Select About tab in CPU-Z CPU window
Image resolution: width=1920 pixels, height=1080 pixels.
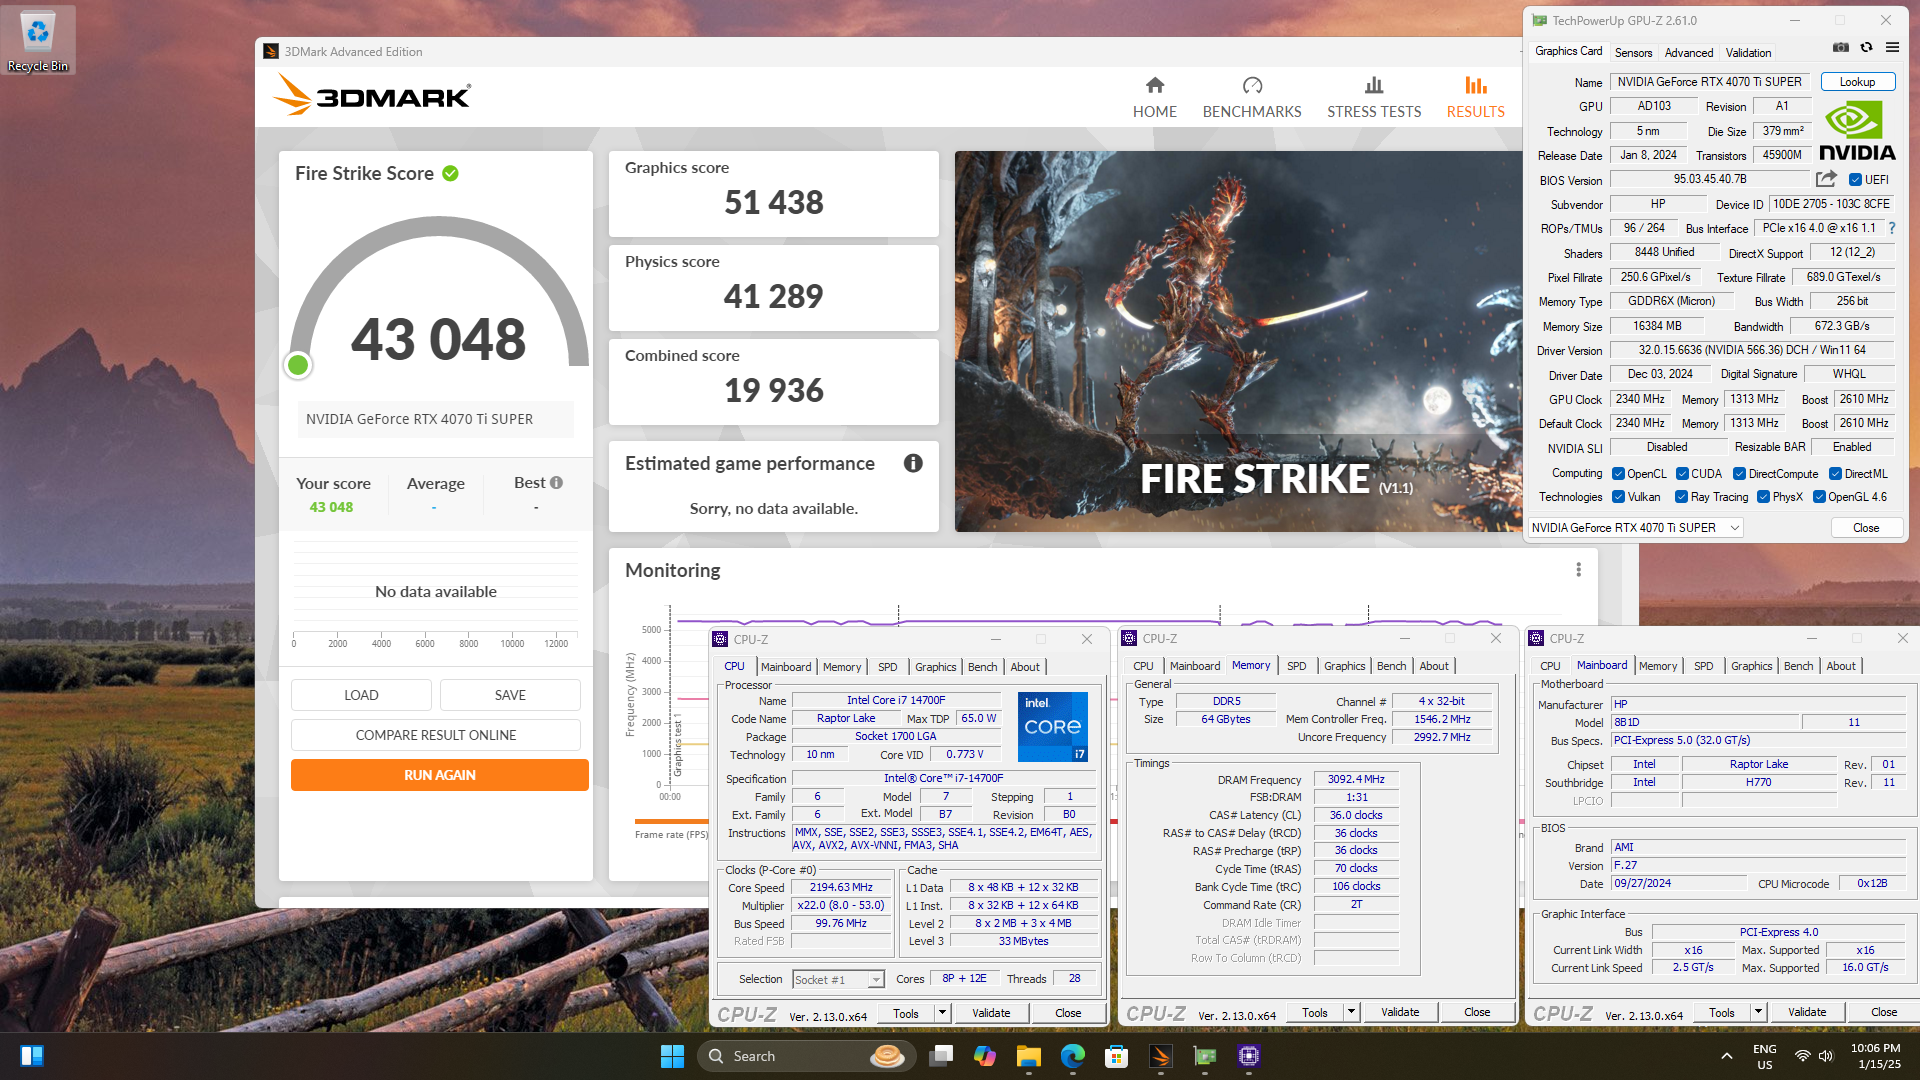tap(1024, 667)
